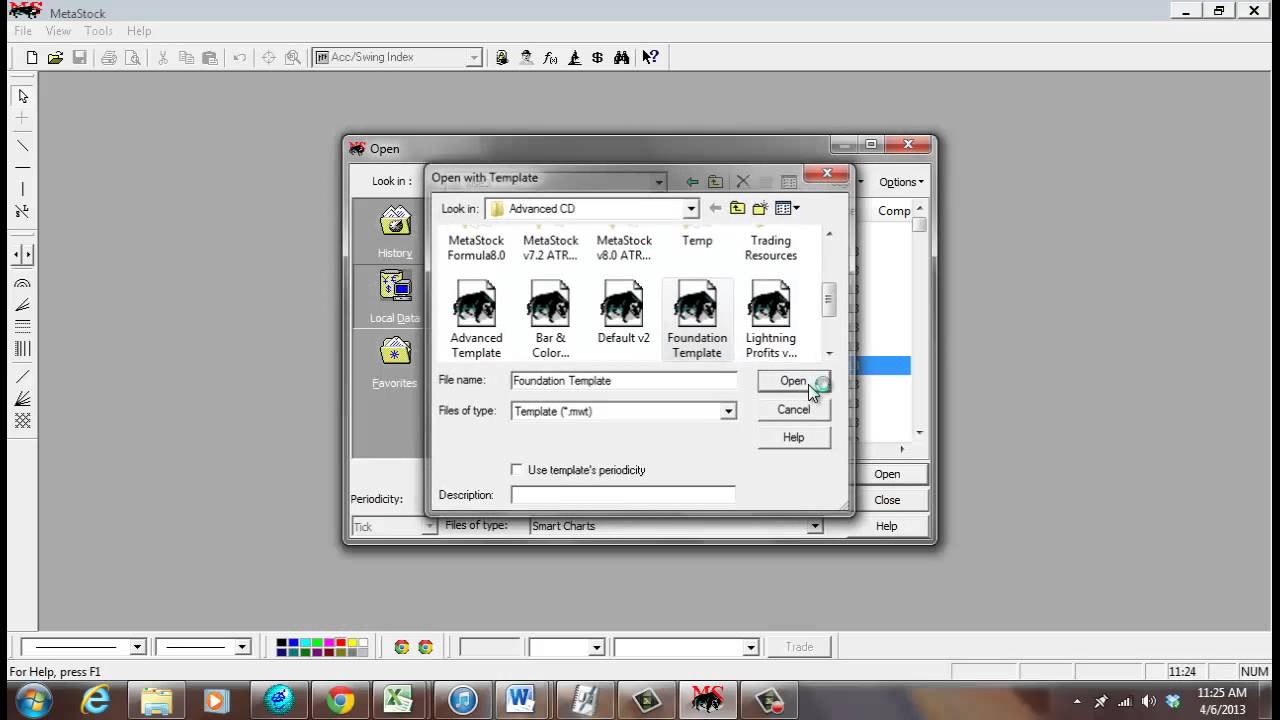Select the Fibonacci fan drawing tool
Viewport: 1280px width, 720px height.
point(23,305)
